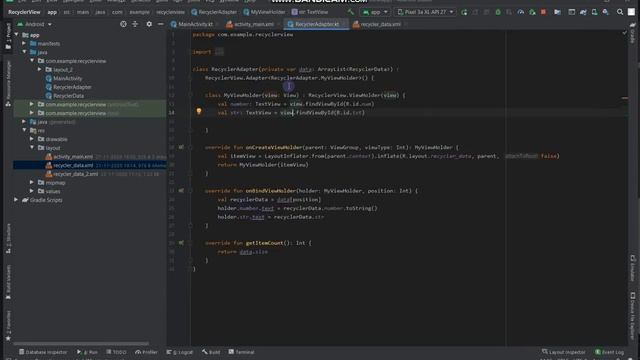Viewport: 640px width, 360px height.
Task: Toggle the Project tool window side tab
Action: (x=8, y=37)
